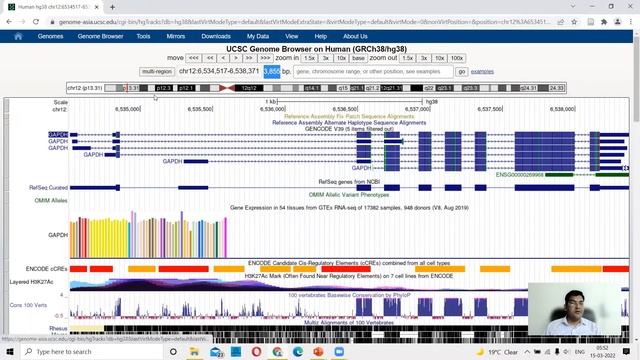This screenshot has width=640, height=360.
Task: Zoom in 1.5x
Action: pyautogui.click(x=309, y=58)
